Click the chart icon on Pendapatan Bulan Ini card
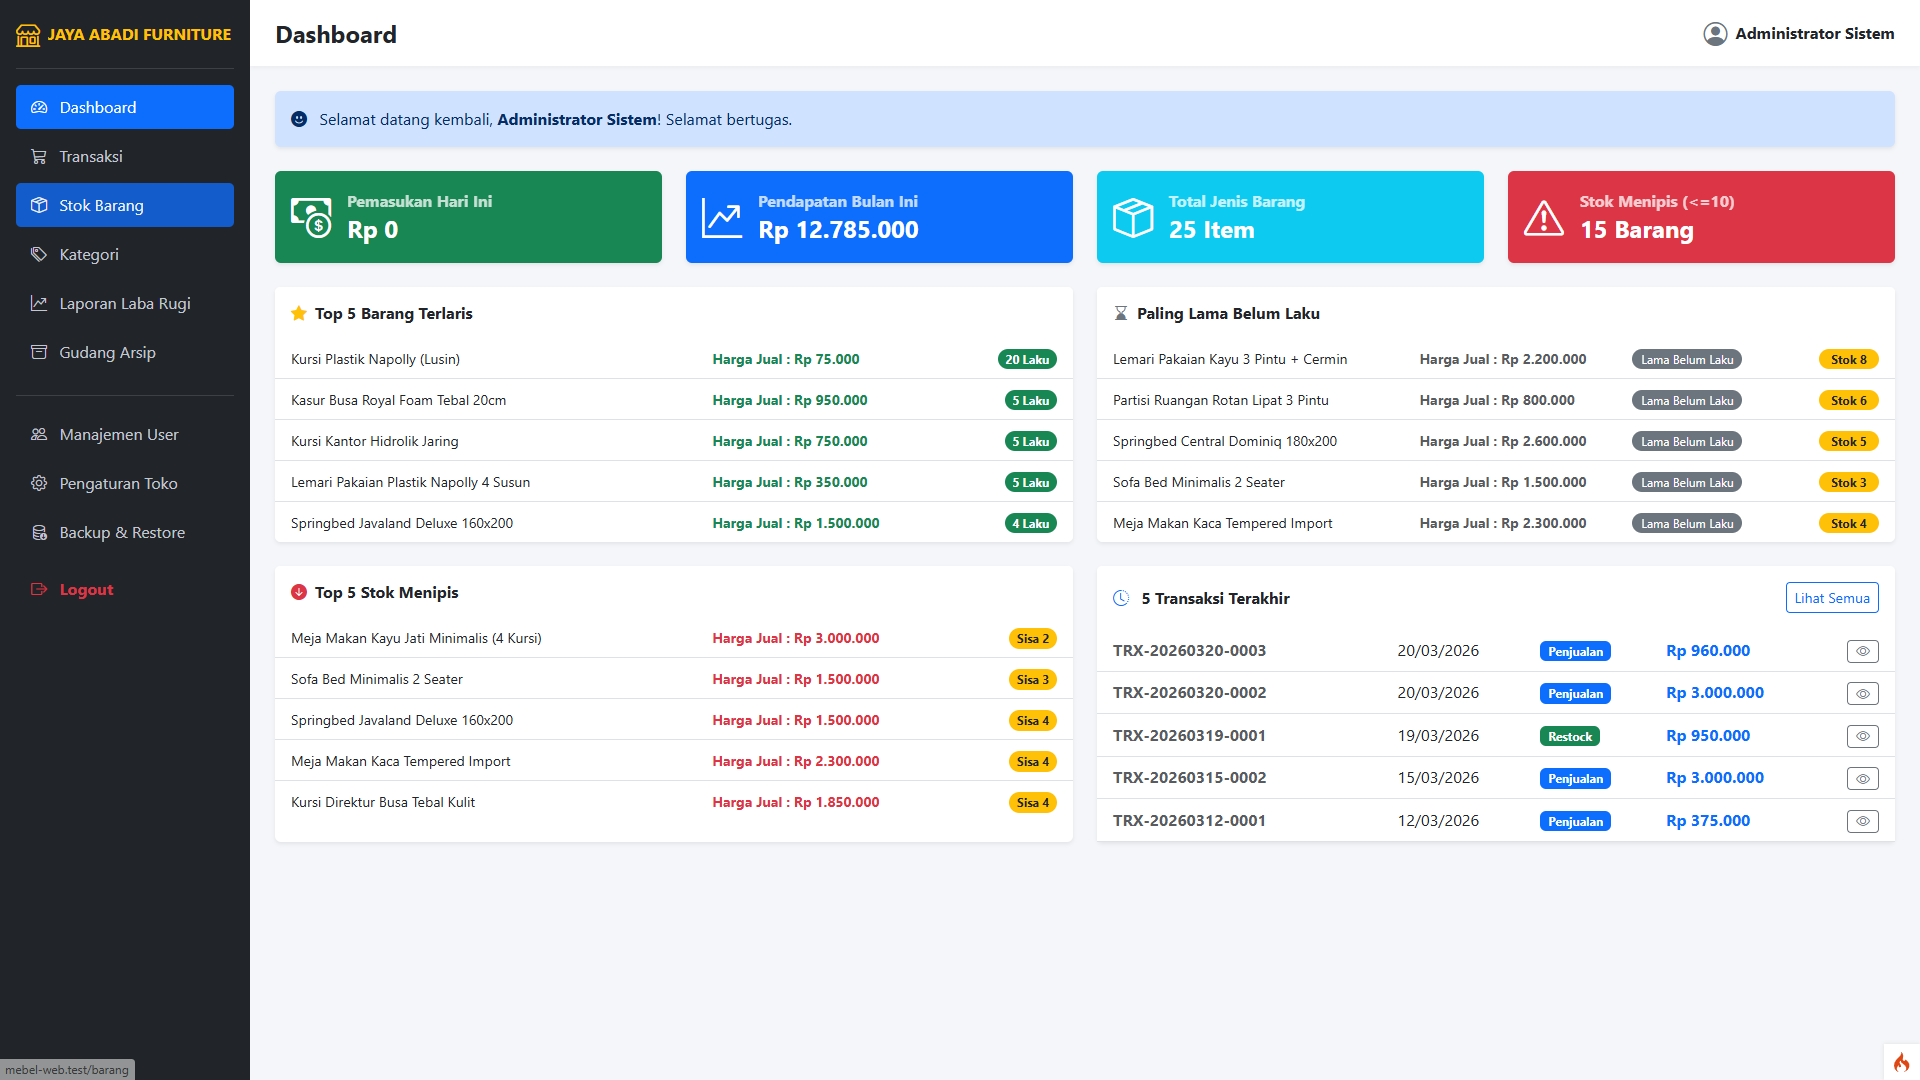Viewport: 1920px width, 1080px height. pos(721,218)
